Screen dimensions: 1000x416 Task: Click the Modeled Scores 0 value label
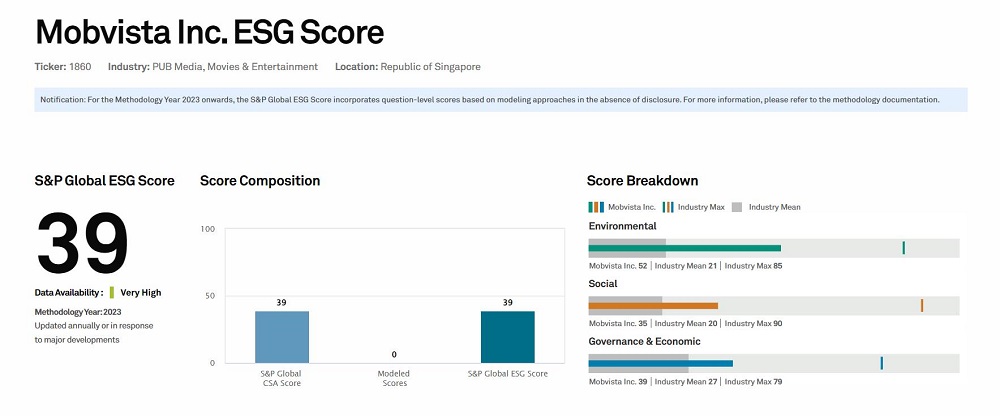394,355
